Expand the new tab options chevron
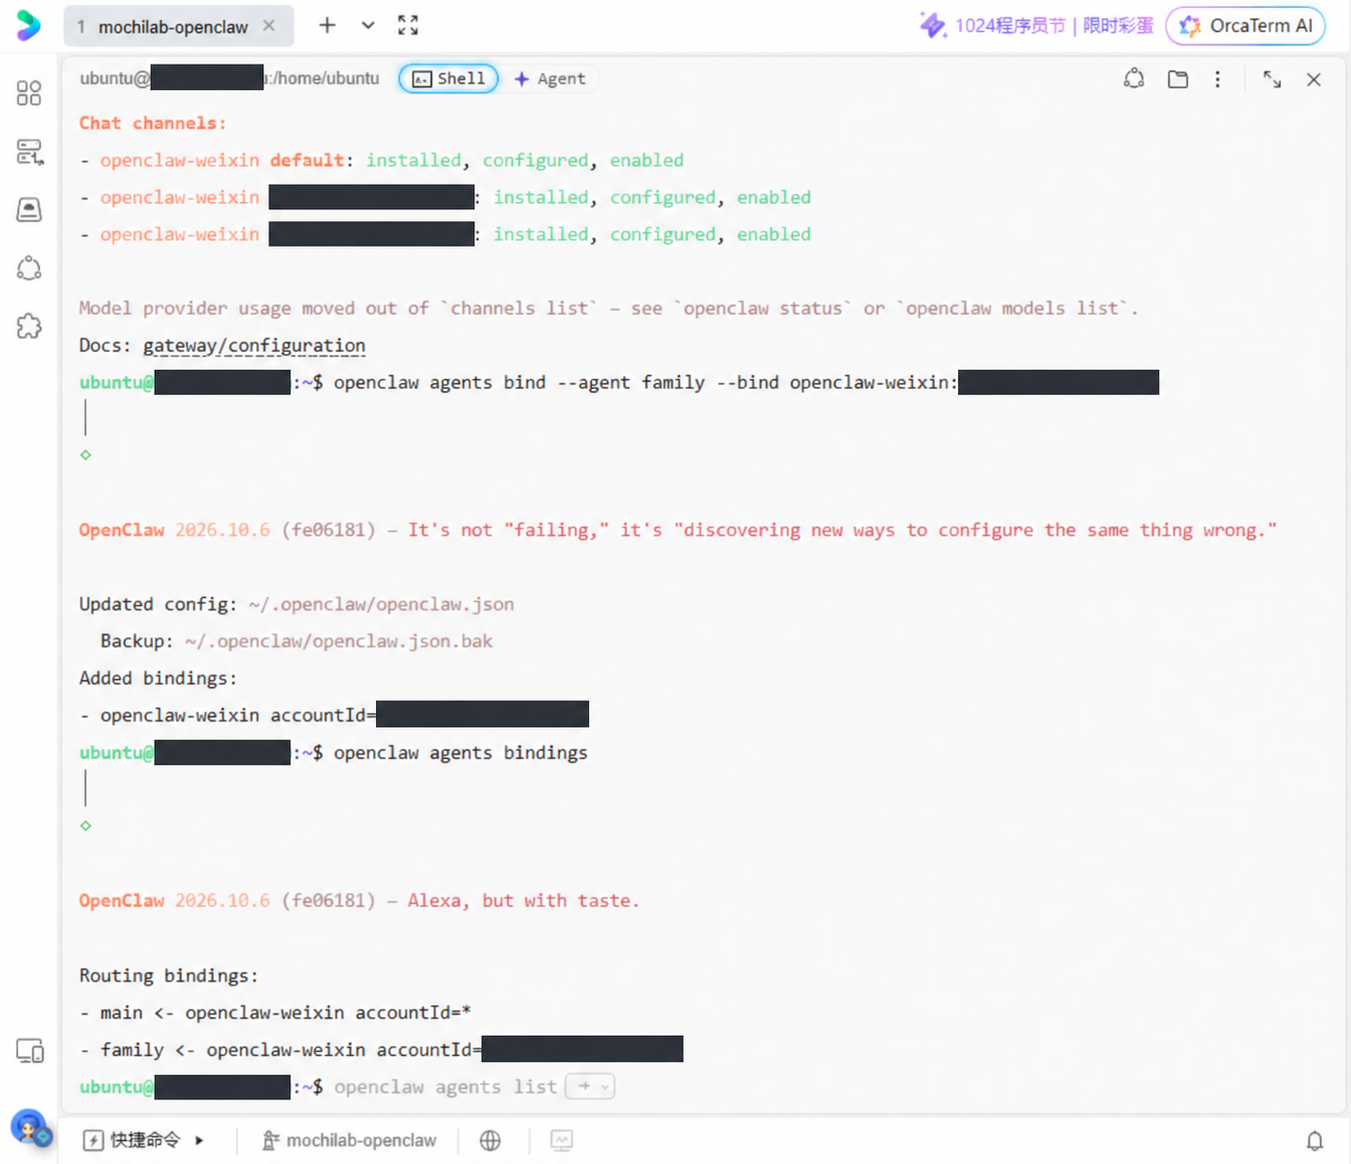 pos(368,25)
